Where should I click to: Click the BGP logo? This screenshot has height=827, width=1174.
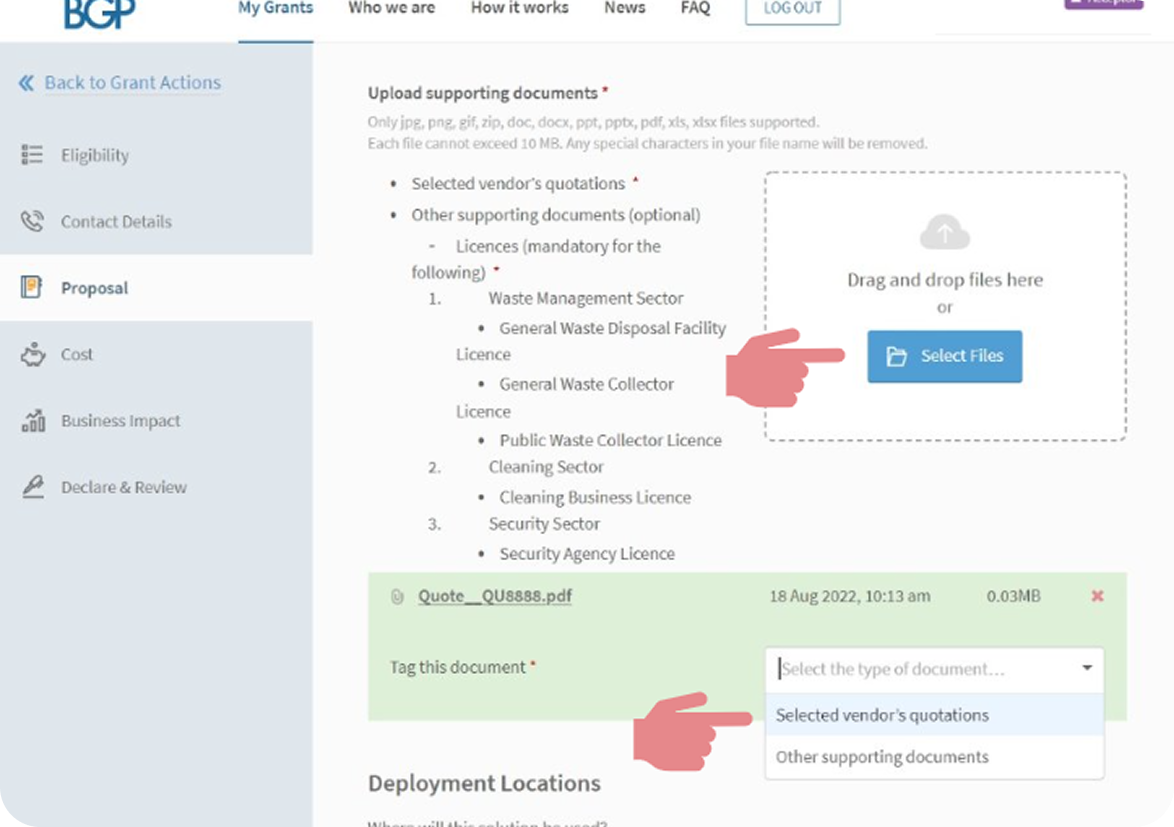(99, 13)
